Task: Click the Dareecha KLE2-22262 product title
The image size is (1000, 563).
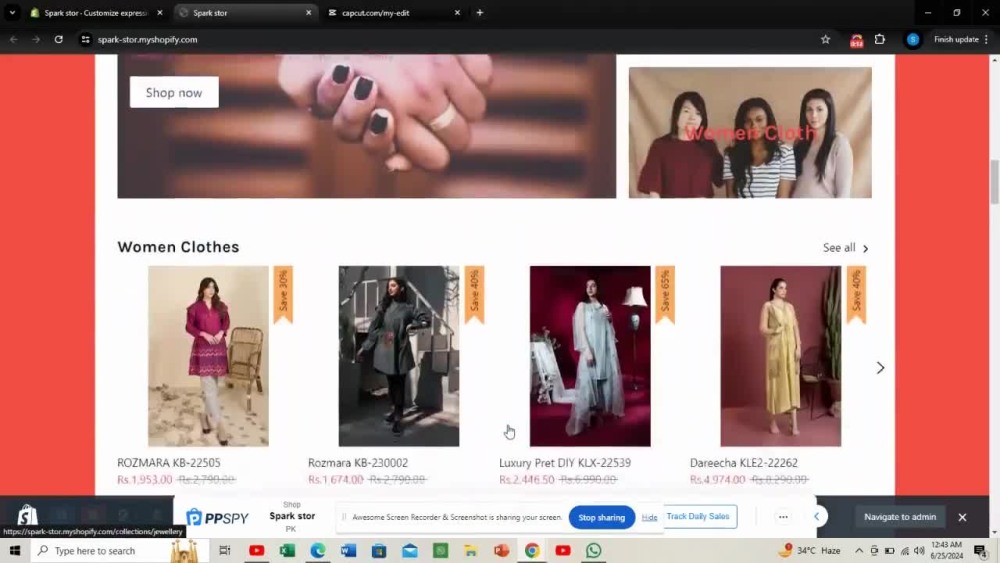Action: click(x=744, y=463)
